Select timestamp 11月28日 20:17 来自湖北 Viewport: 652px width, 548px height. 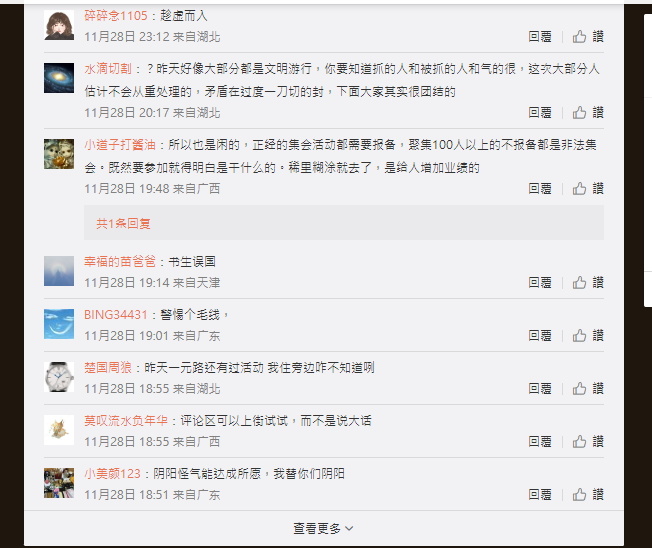click(152, 113)
